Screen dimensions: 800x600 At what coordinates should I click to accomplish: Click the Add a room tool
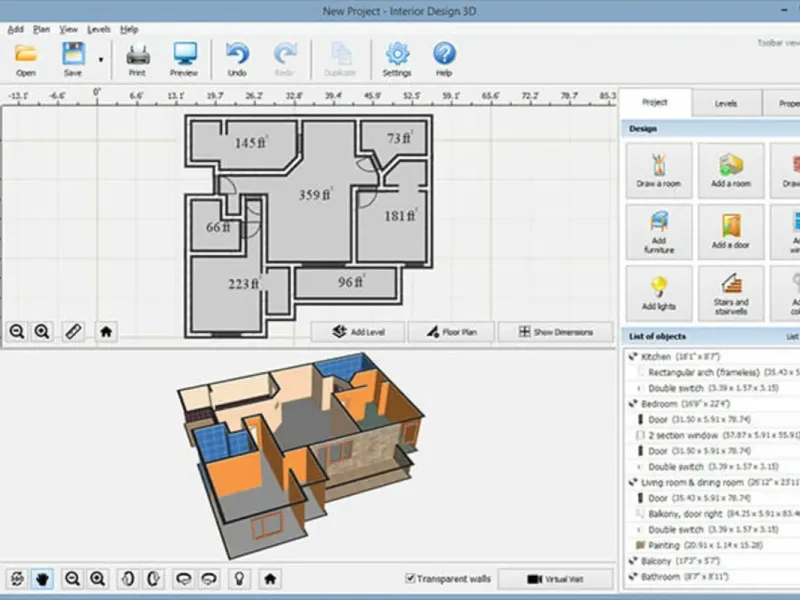[731, 170]
